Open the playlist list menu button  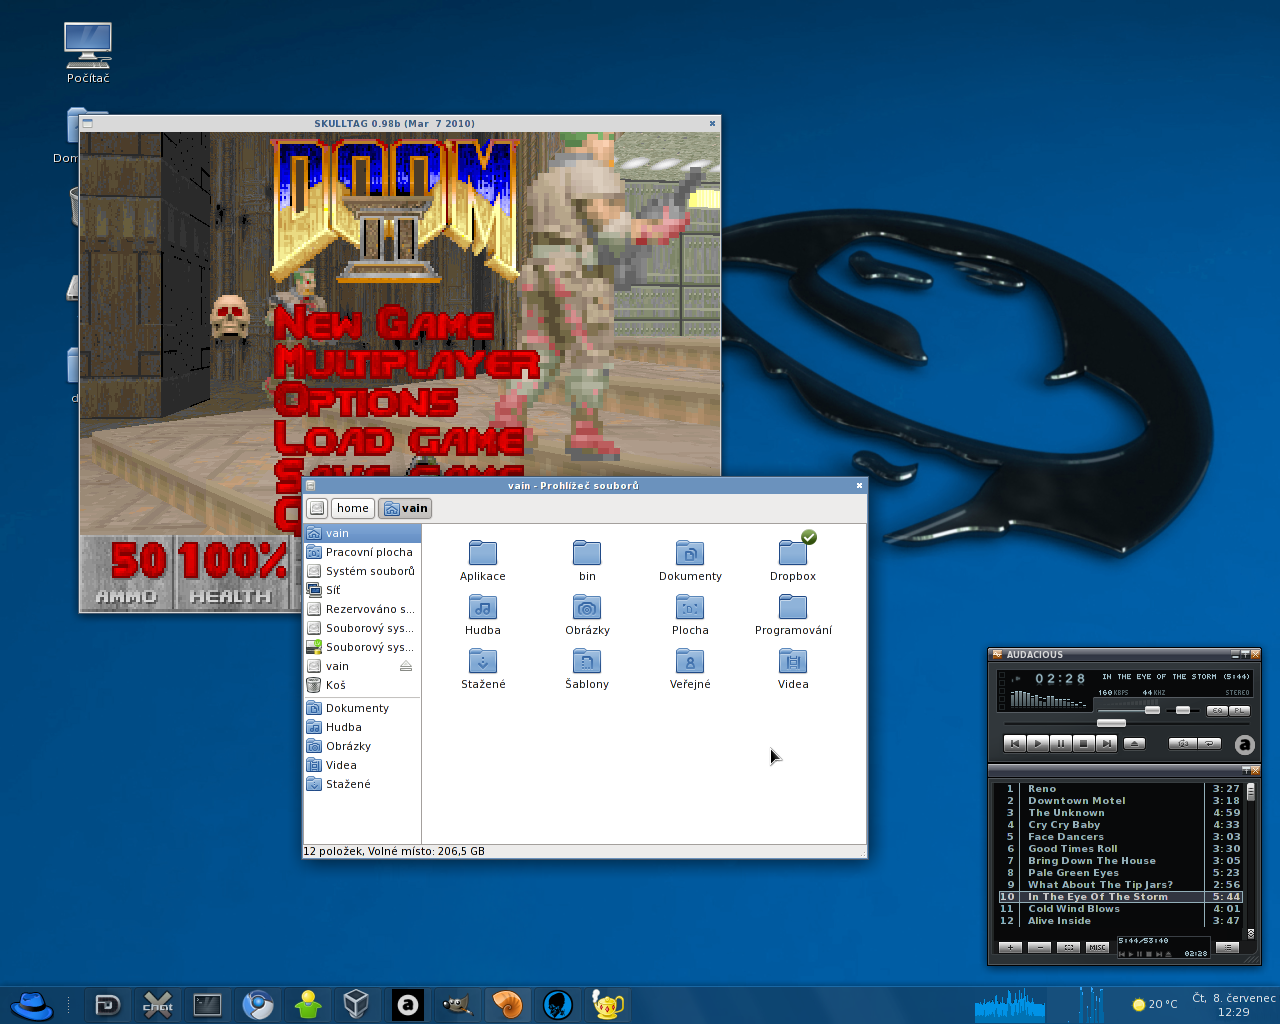pyautogui.click(x=1227, y=947)
